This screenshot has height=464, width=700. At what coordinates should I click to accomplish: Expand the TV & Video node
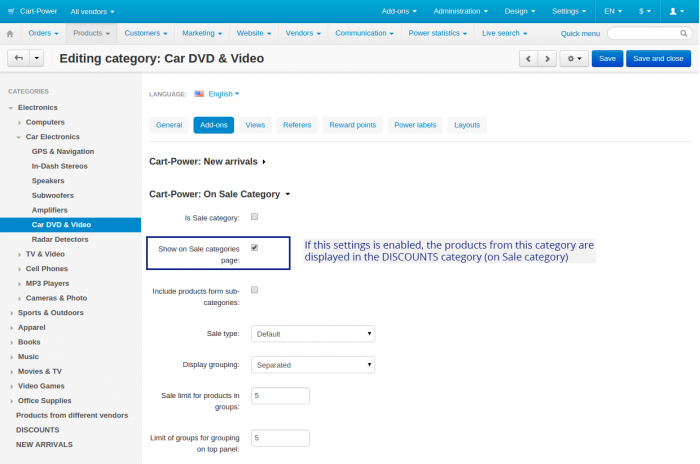[19, 255]
